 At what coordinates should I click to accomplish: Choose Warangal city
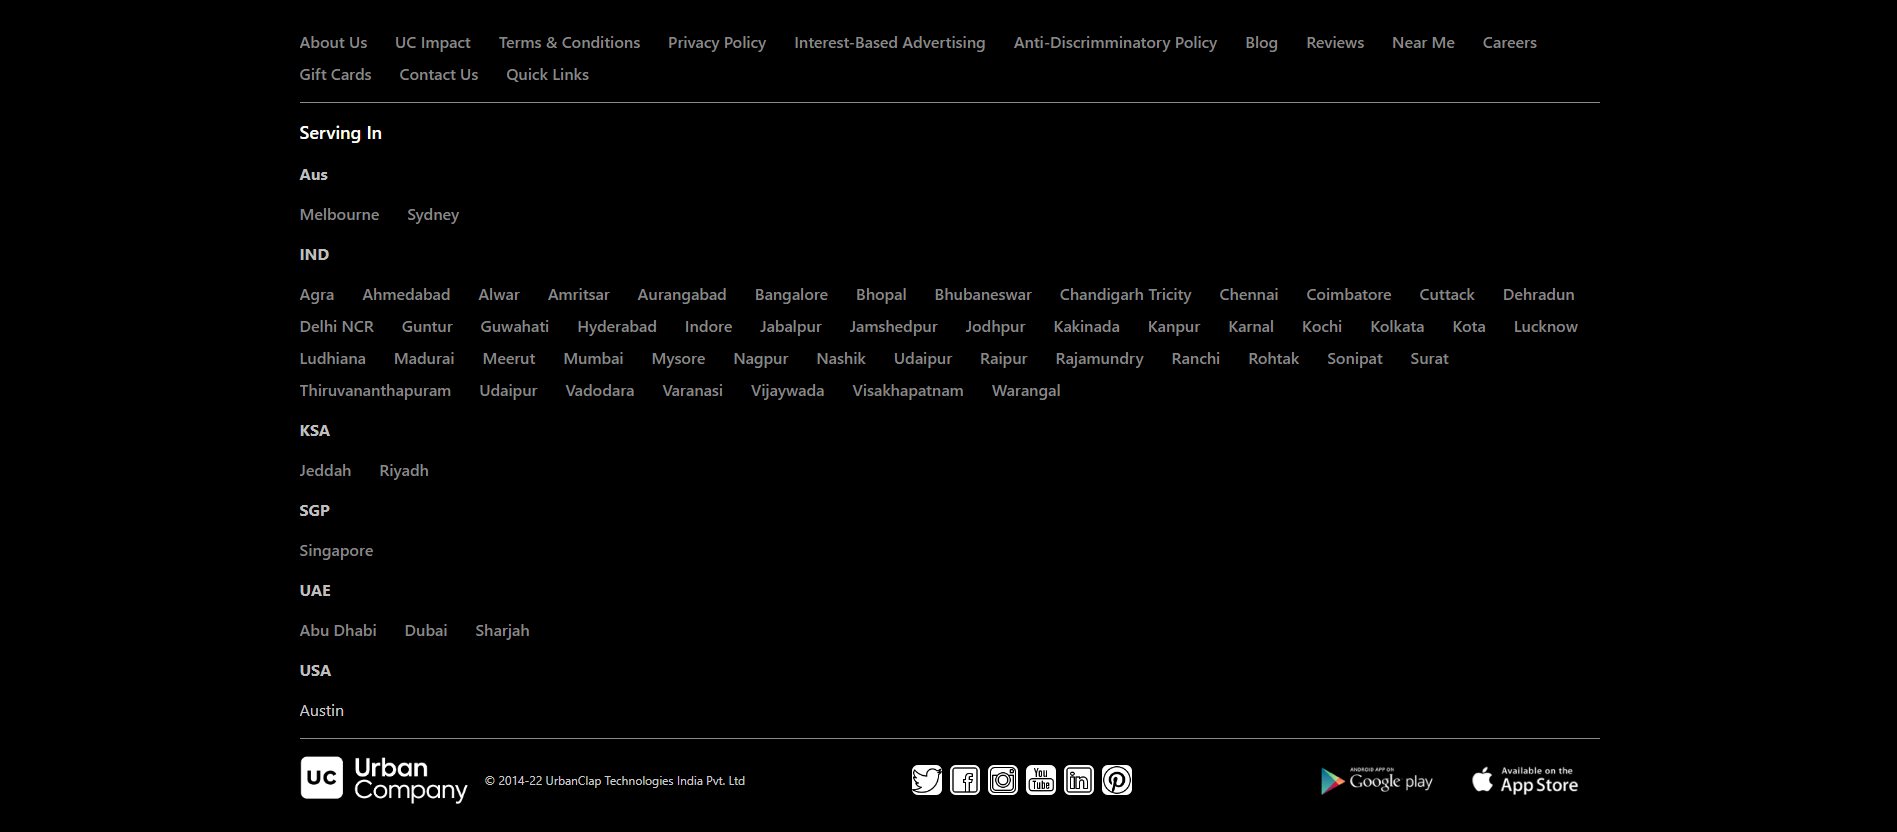(x=1025, y=391)
